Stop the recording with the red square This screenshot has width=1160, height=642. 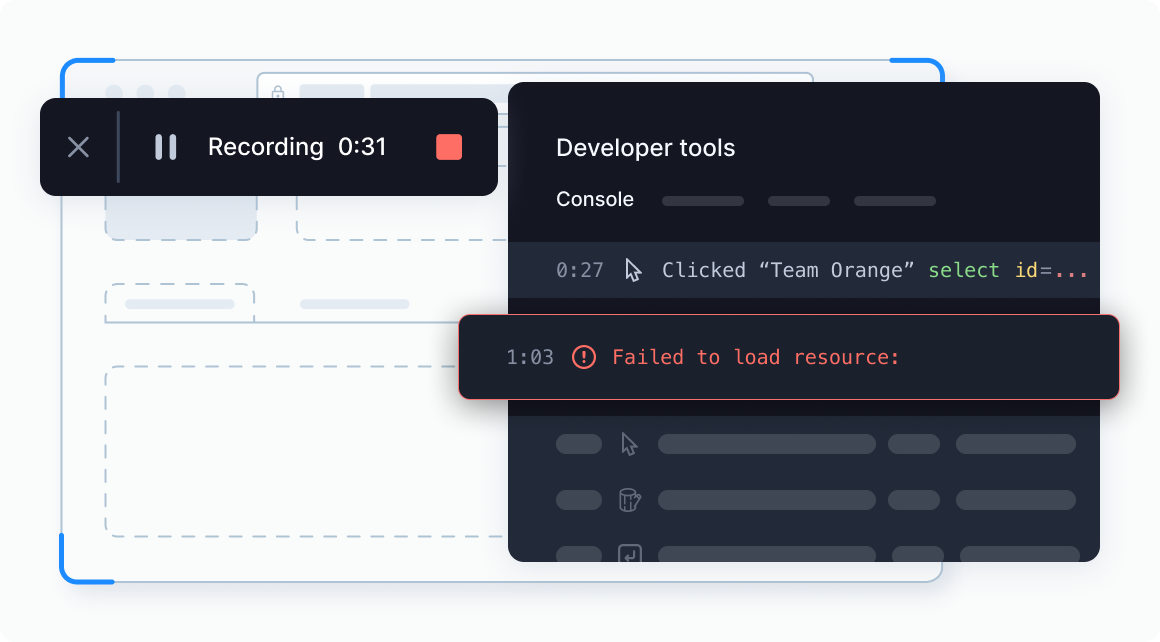pos(448,146)
